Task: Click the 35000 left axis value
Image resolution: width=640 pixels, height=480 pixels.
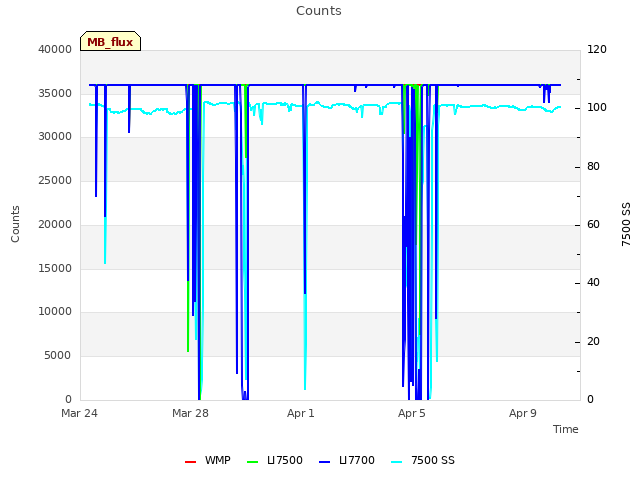Action: (x=55, y=93)
